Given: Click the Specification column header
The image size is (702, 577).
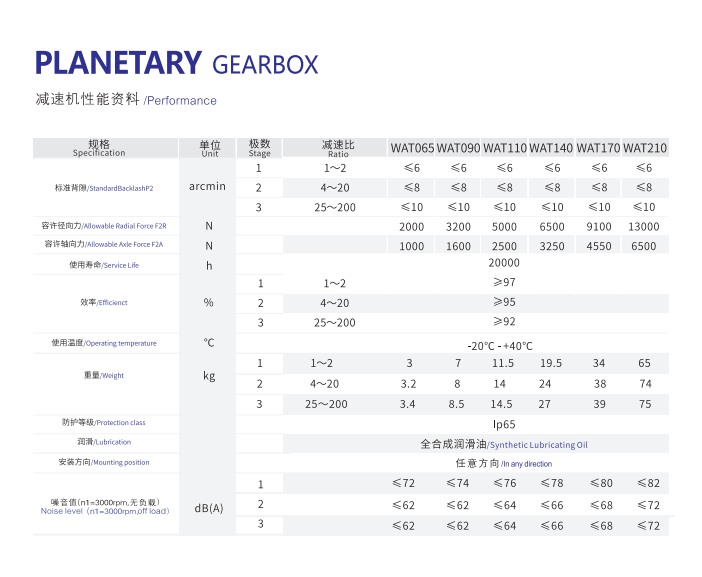Looking at the screenshot, I should (99, 149).
